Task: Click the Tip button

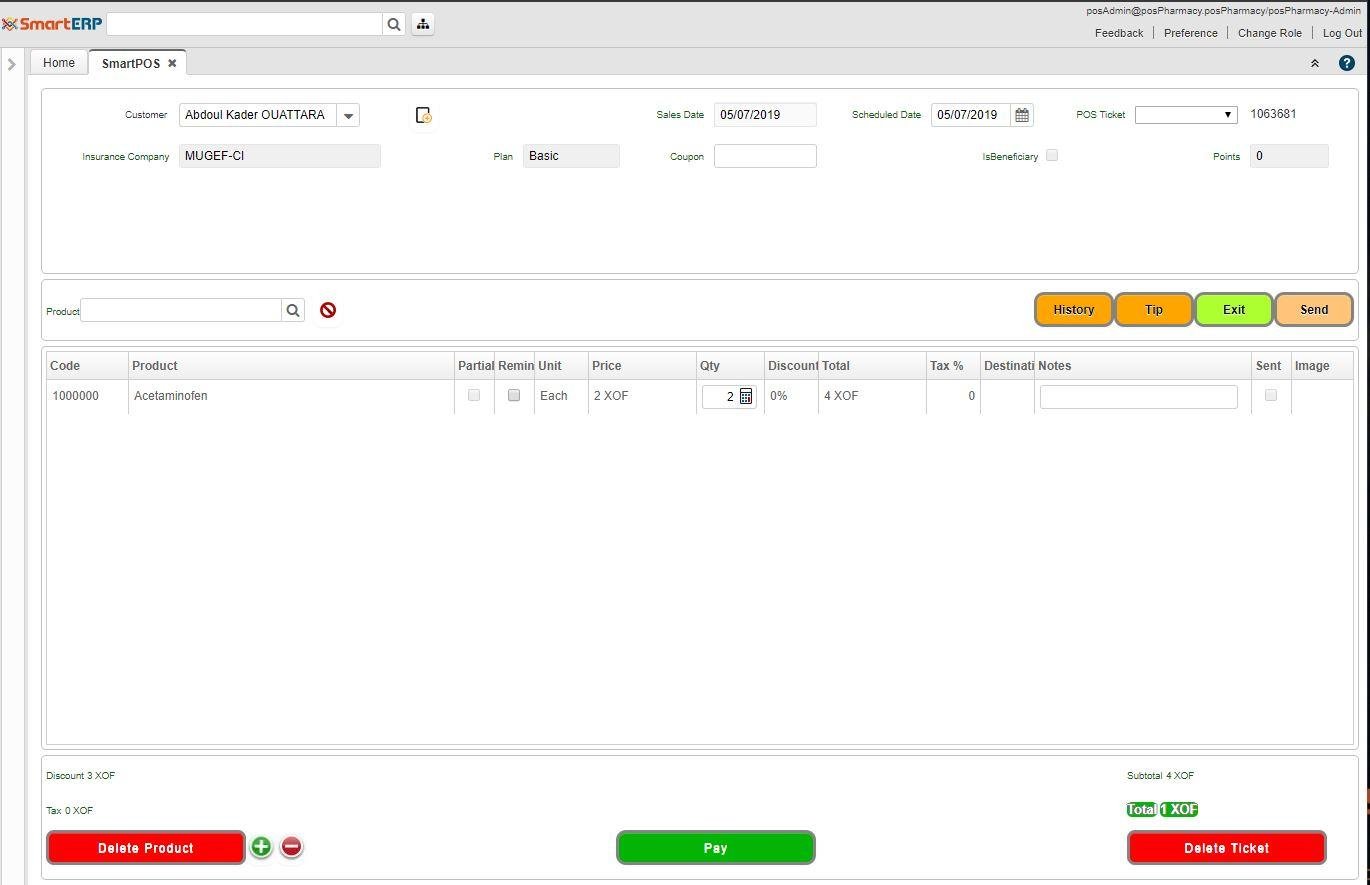Action: (x=1154, y=310)
